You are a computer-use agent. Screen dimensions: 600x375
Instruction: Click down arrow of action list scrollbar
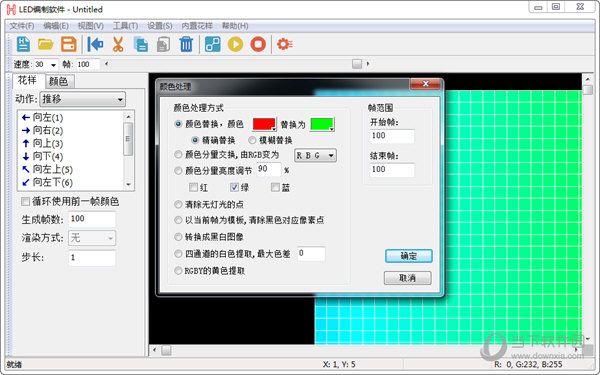click(x=128, y=184)
